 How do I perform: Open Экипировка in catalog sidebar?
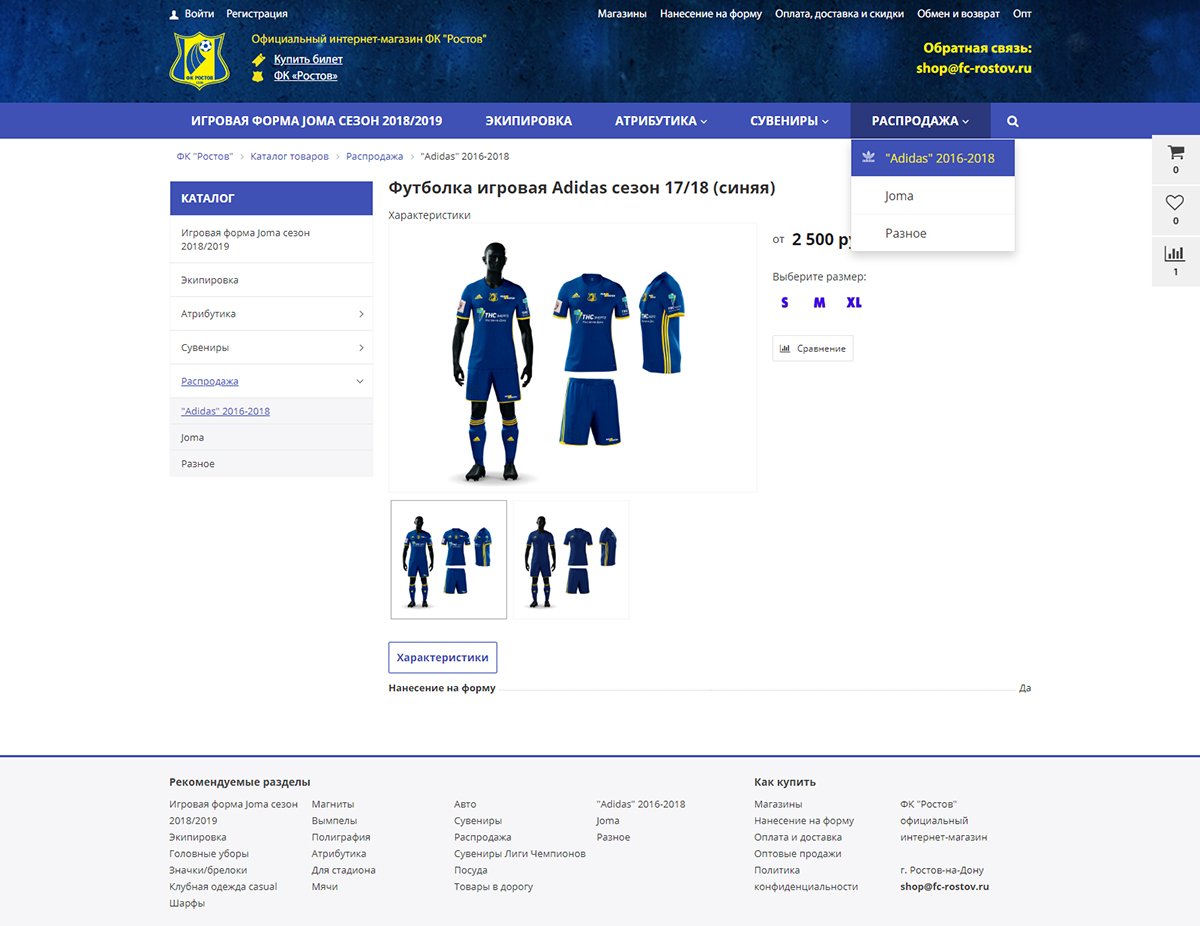tap(271, 280)
